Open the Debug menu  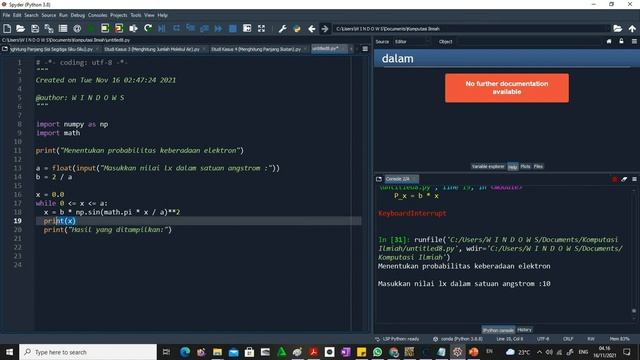click(x=78, y=15)
